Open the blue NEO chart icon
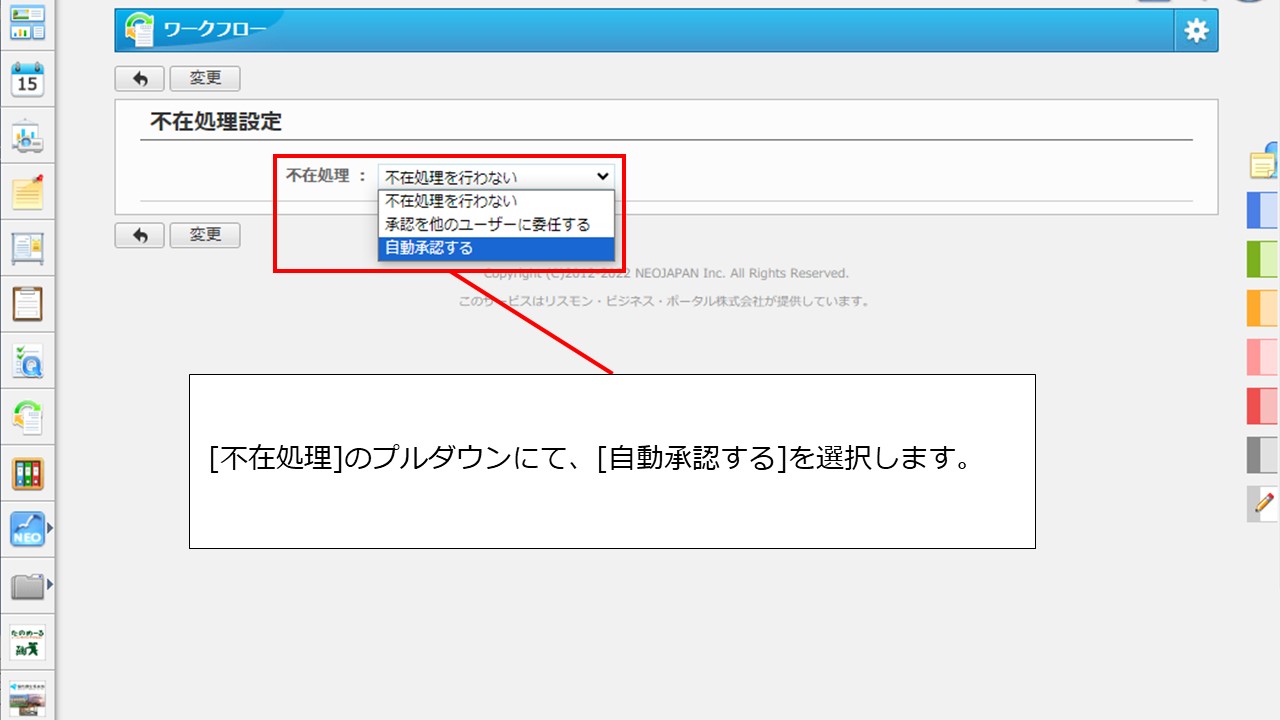 click(x=27, y=529)
